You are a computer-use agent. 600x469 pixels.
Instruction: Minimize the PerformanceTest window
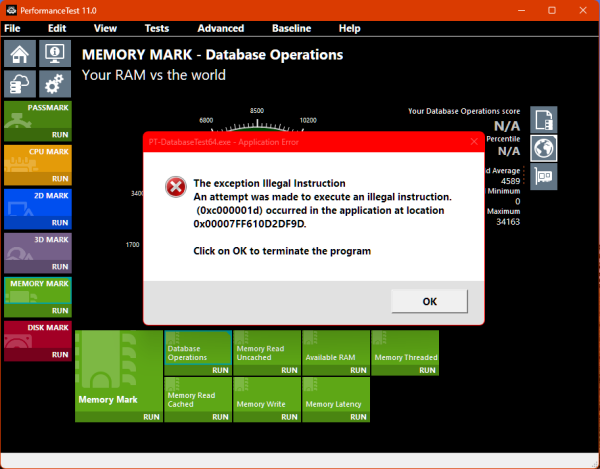tap(521, 10)
